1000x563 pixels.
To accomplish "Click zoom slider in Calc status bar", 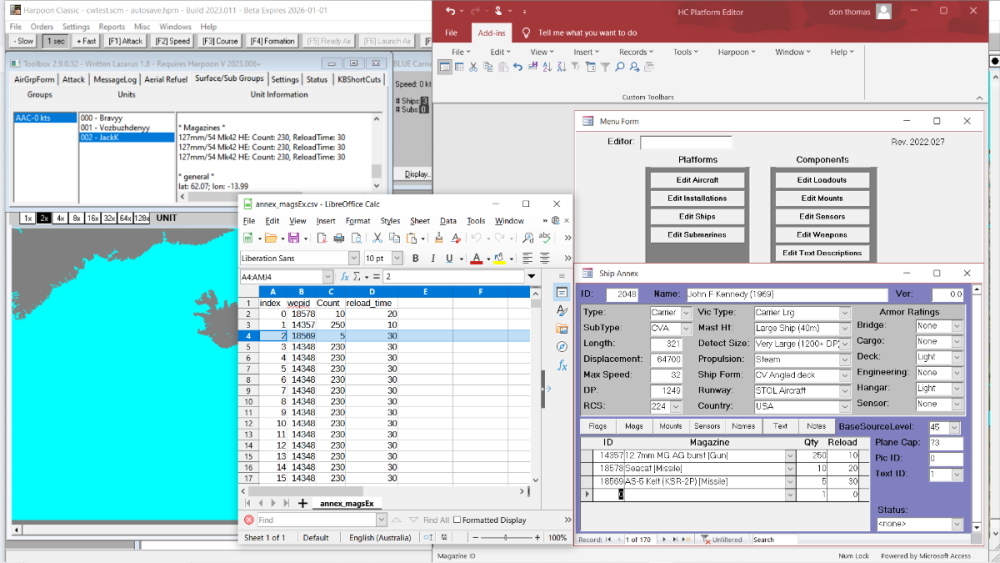I will (506, 537).
